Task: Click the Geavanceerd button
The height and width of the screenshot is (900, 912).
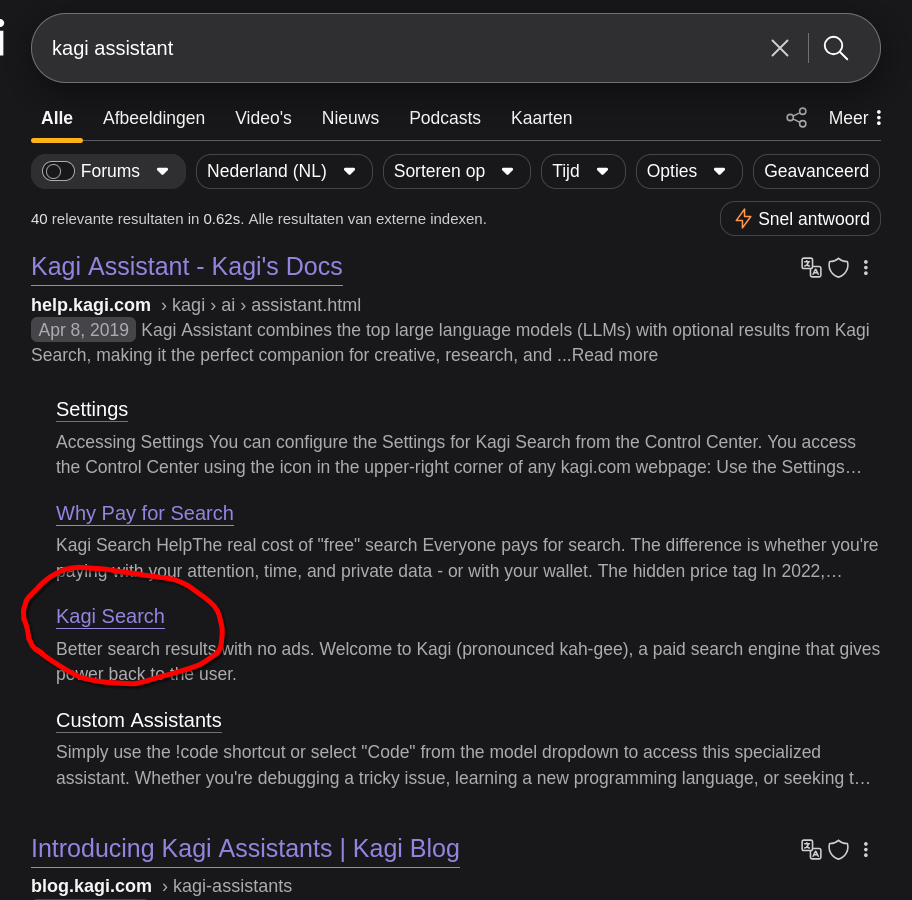Action: coord(816,171)
